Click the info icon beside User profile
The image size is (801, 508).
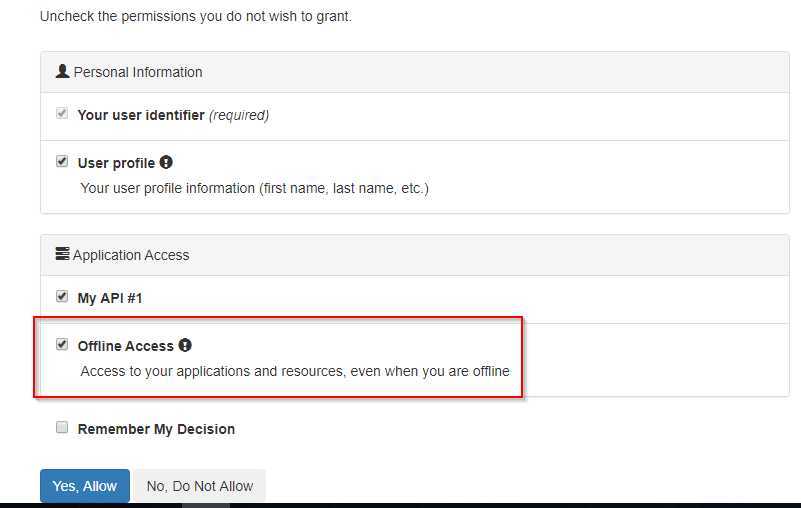click(x=166, y=162)
